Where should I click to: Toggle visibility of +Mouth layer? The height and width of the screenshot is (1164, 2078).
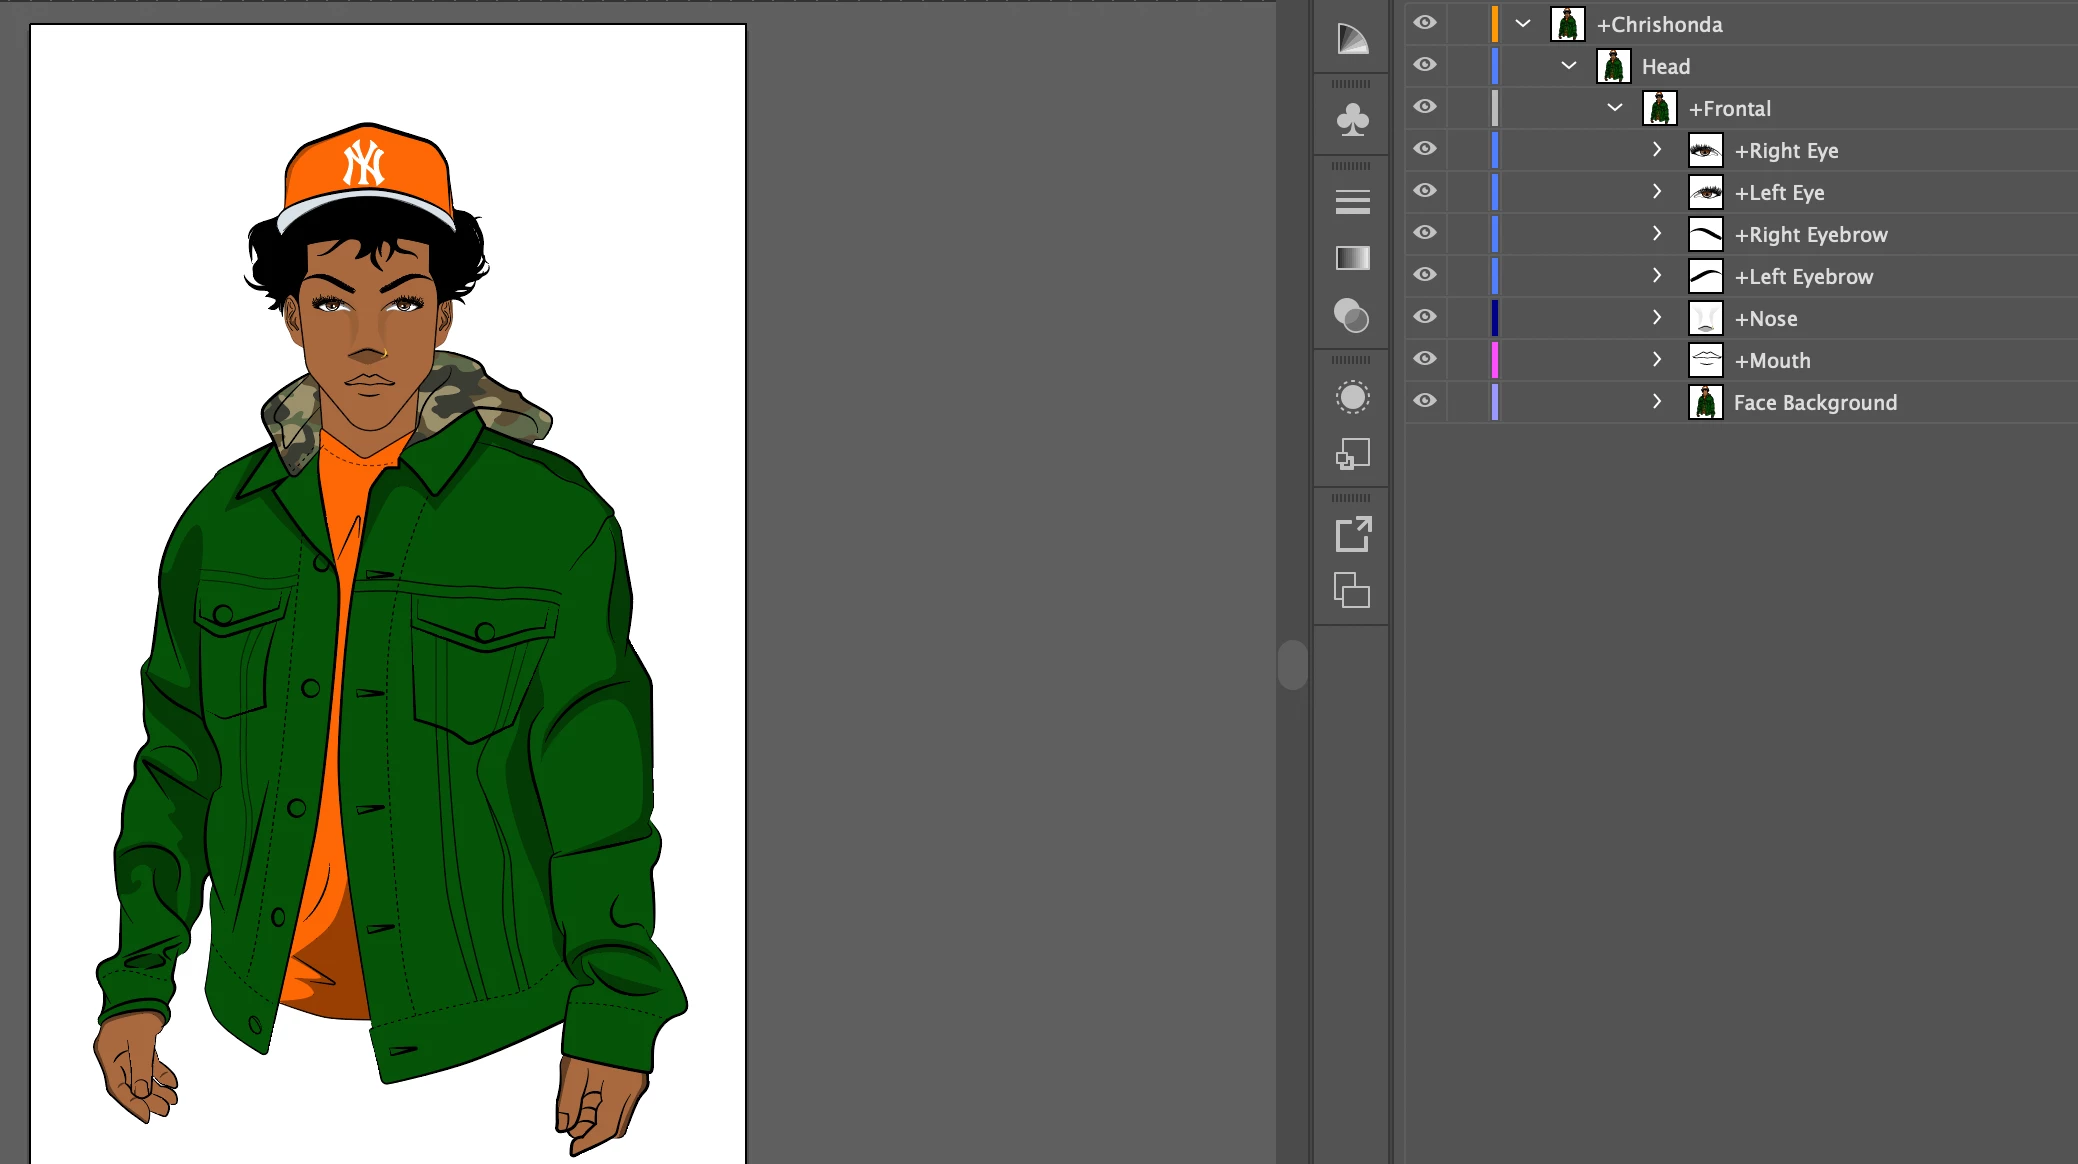[1425, 359]
